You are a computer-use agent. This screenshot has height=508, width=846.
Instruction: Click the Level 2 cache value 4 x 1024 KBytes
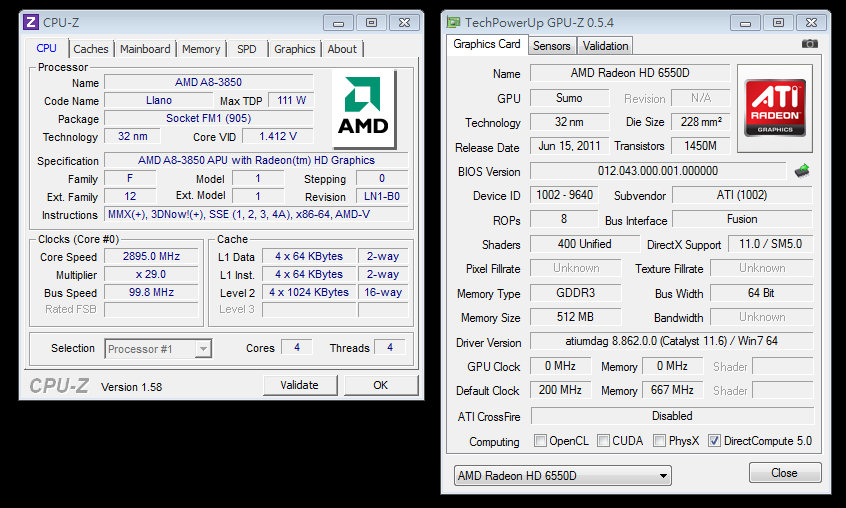pos(309,292)
